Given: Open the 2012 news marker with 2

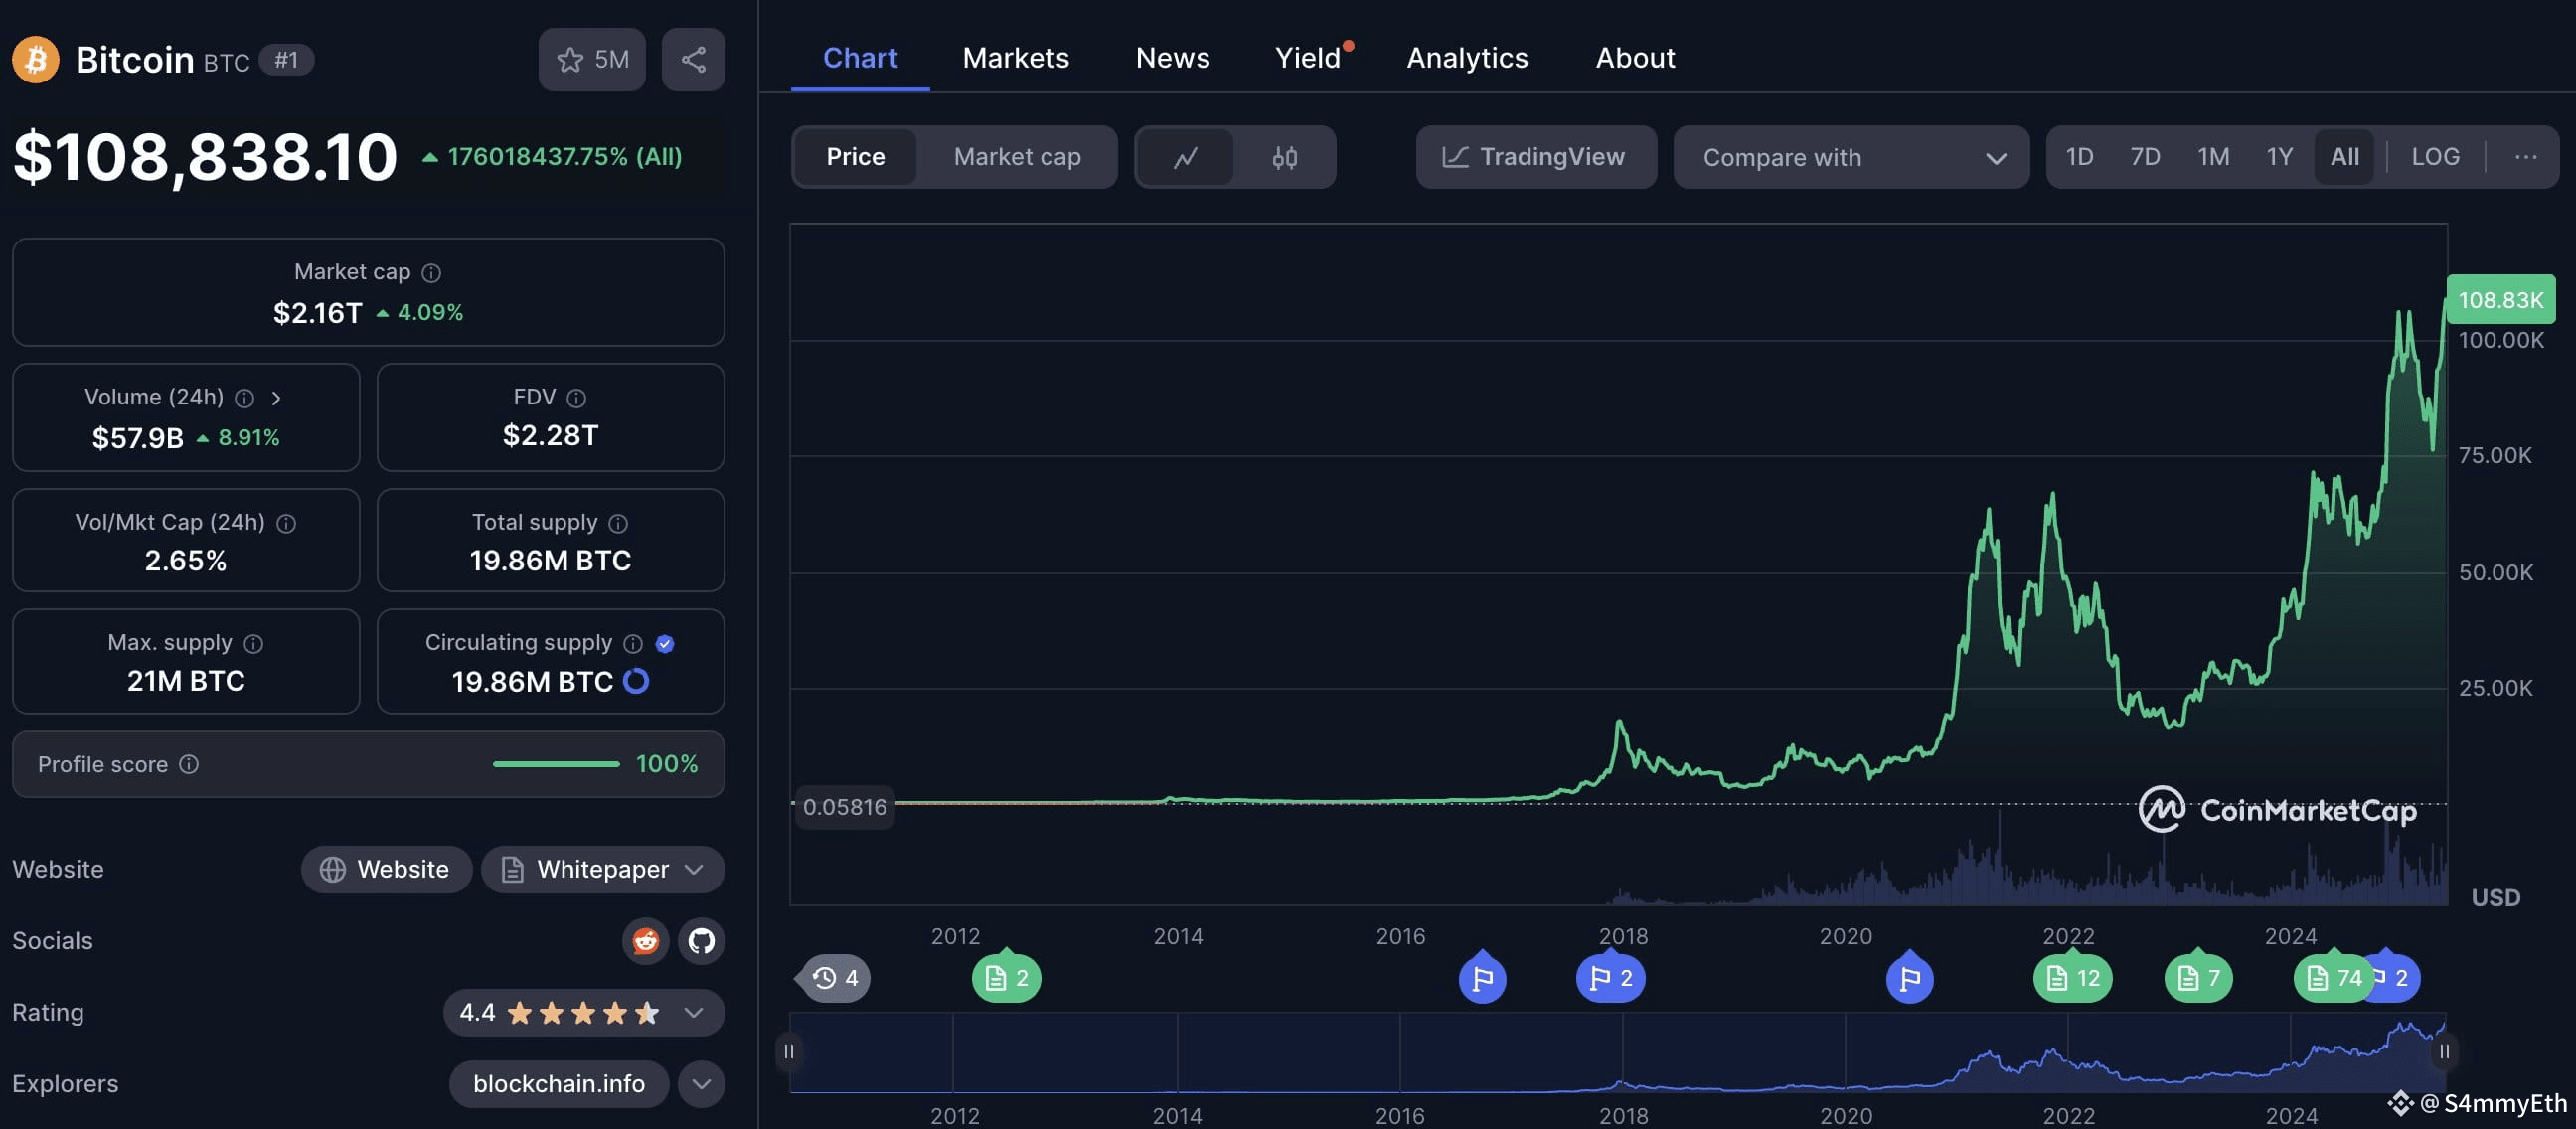Looking at the screenshot, I should coord(1006,977).
